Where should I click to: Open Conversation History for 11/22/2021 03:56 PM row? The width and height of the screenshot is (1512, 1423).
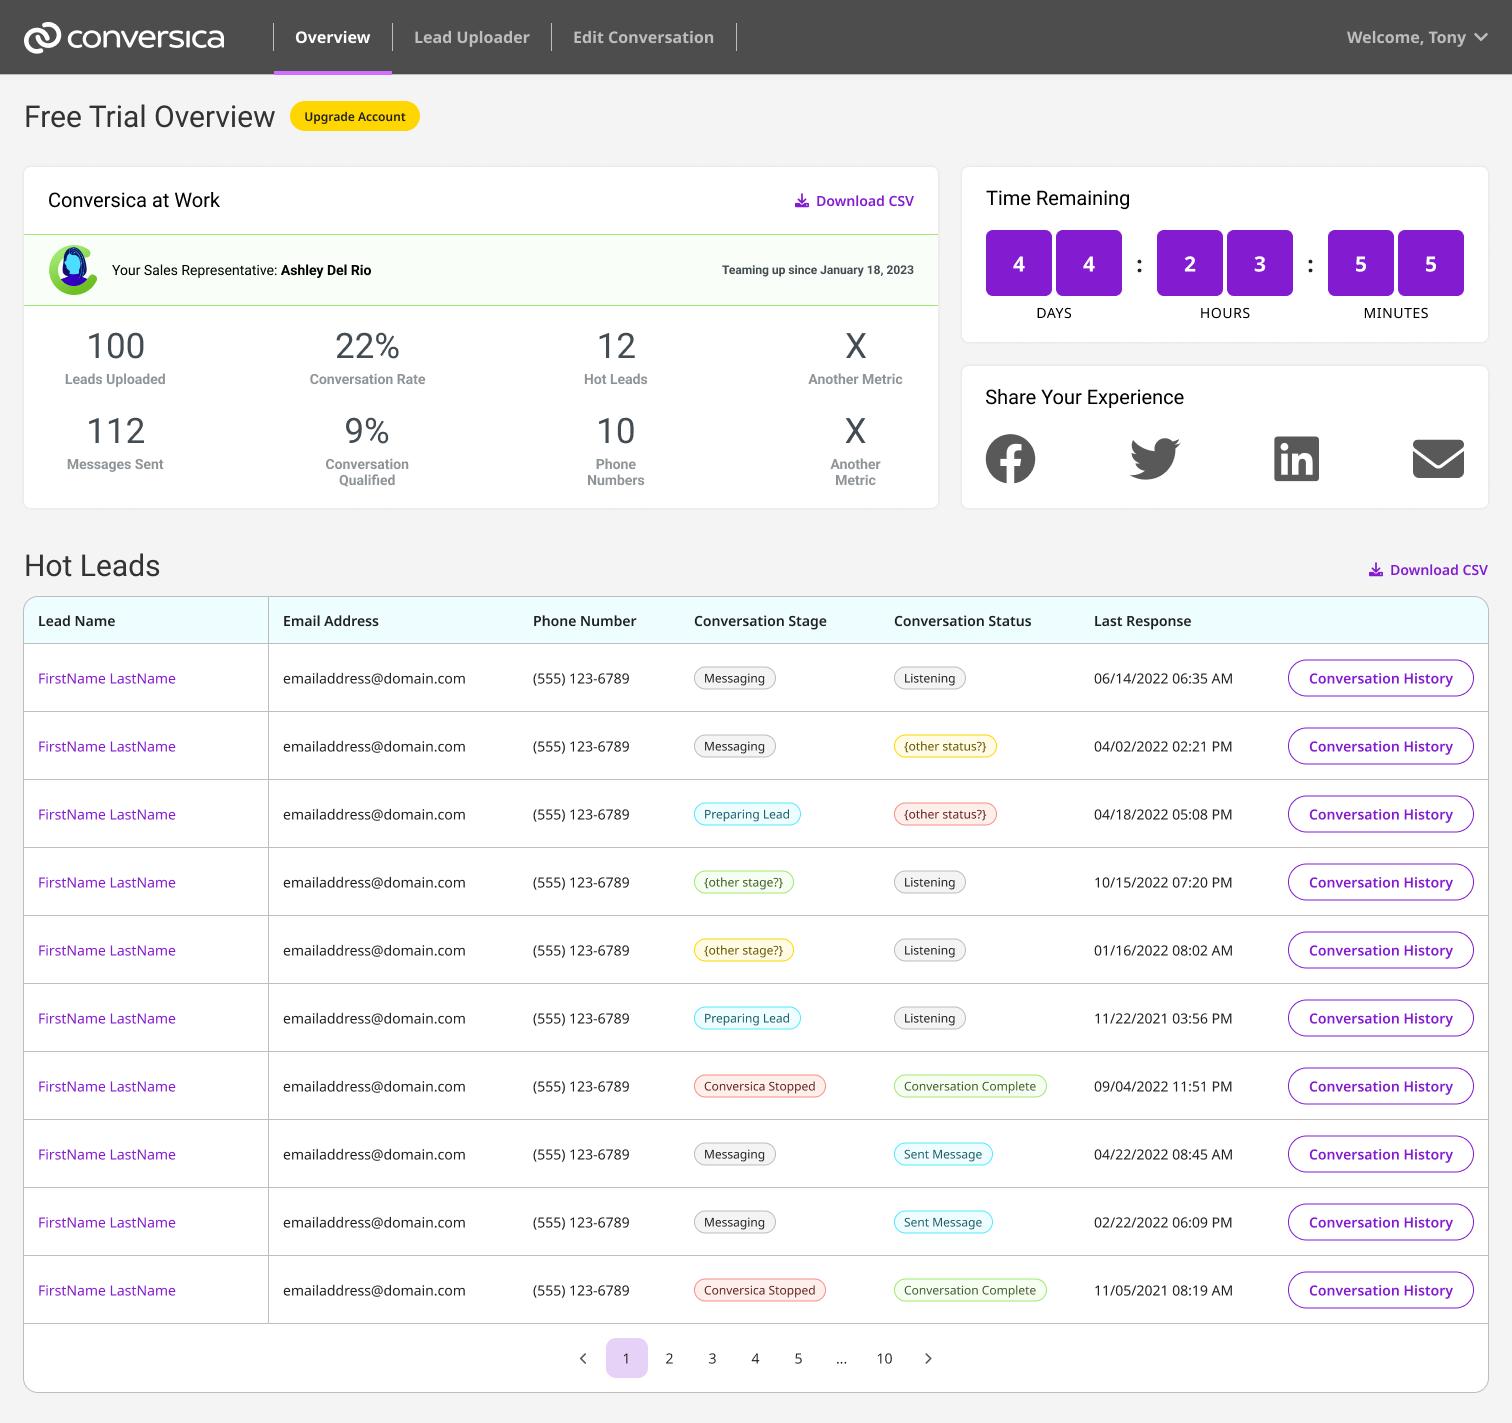point(1380,1018)
